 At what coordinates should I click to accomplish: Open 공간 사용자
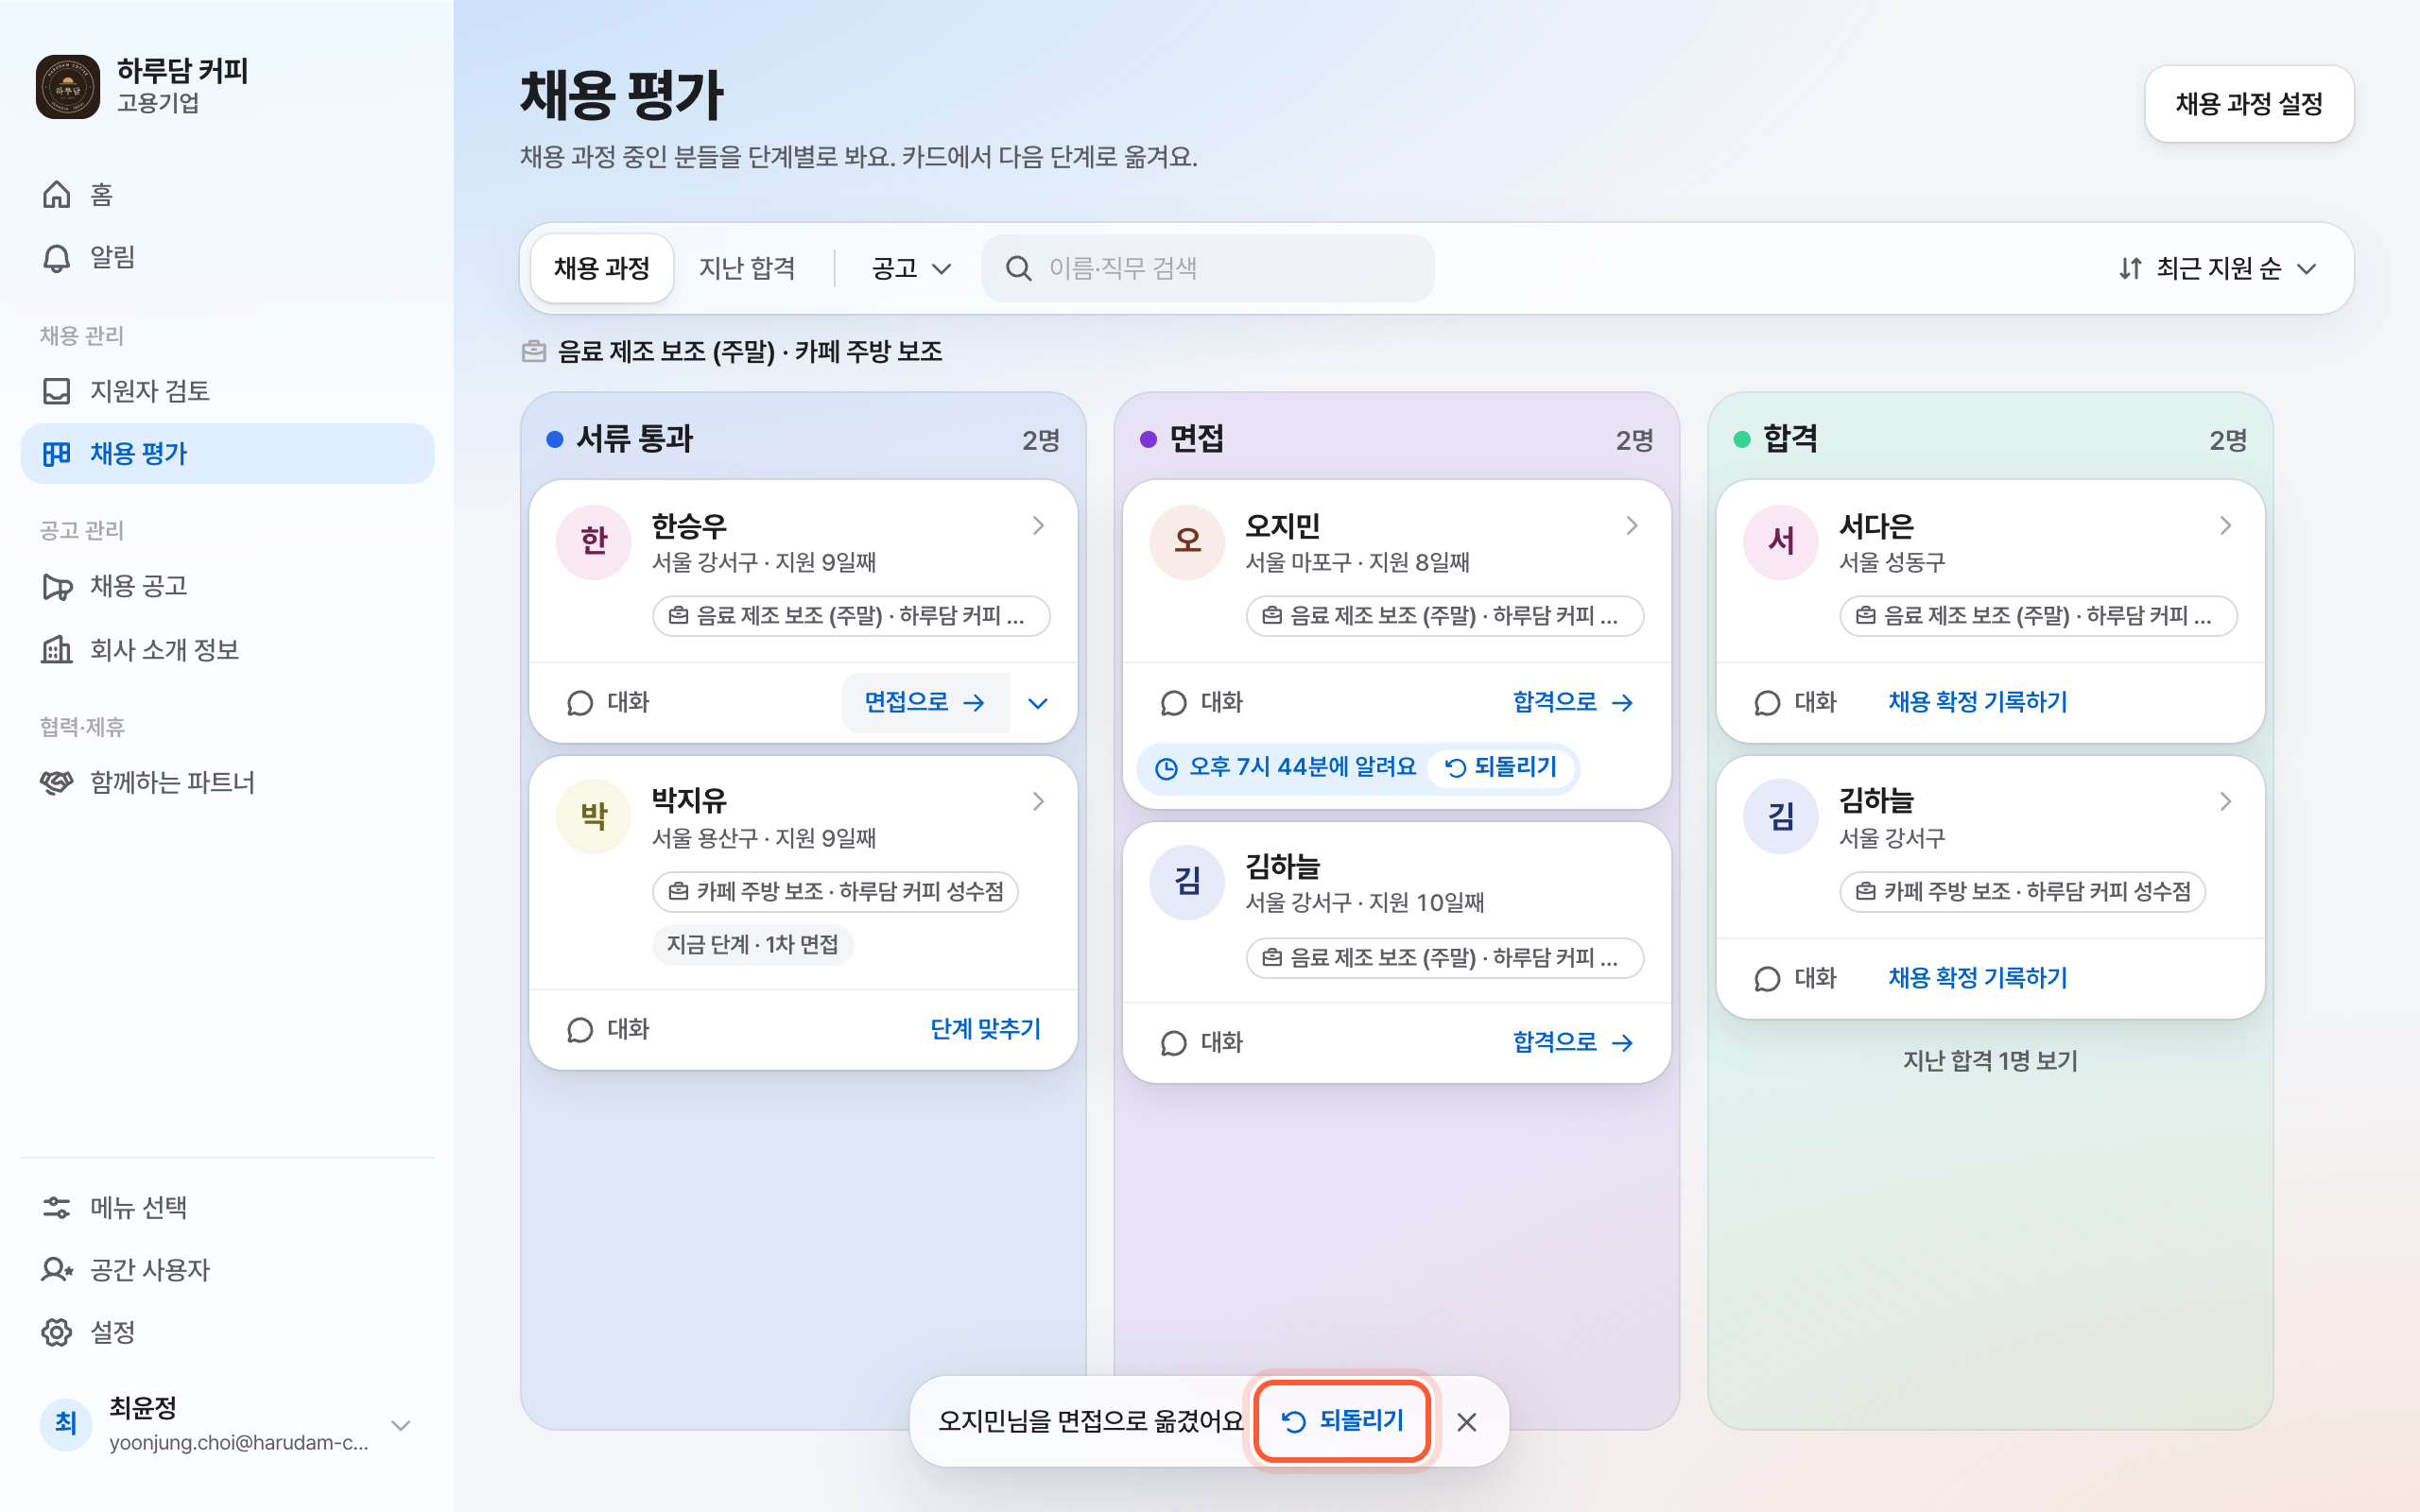coord(227,1270)
